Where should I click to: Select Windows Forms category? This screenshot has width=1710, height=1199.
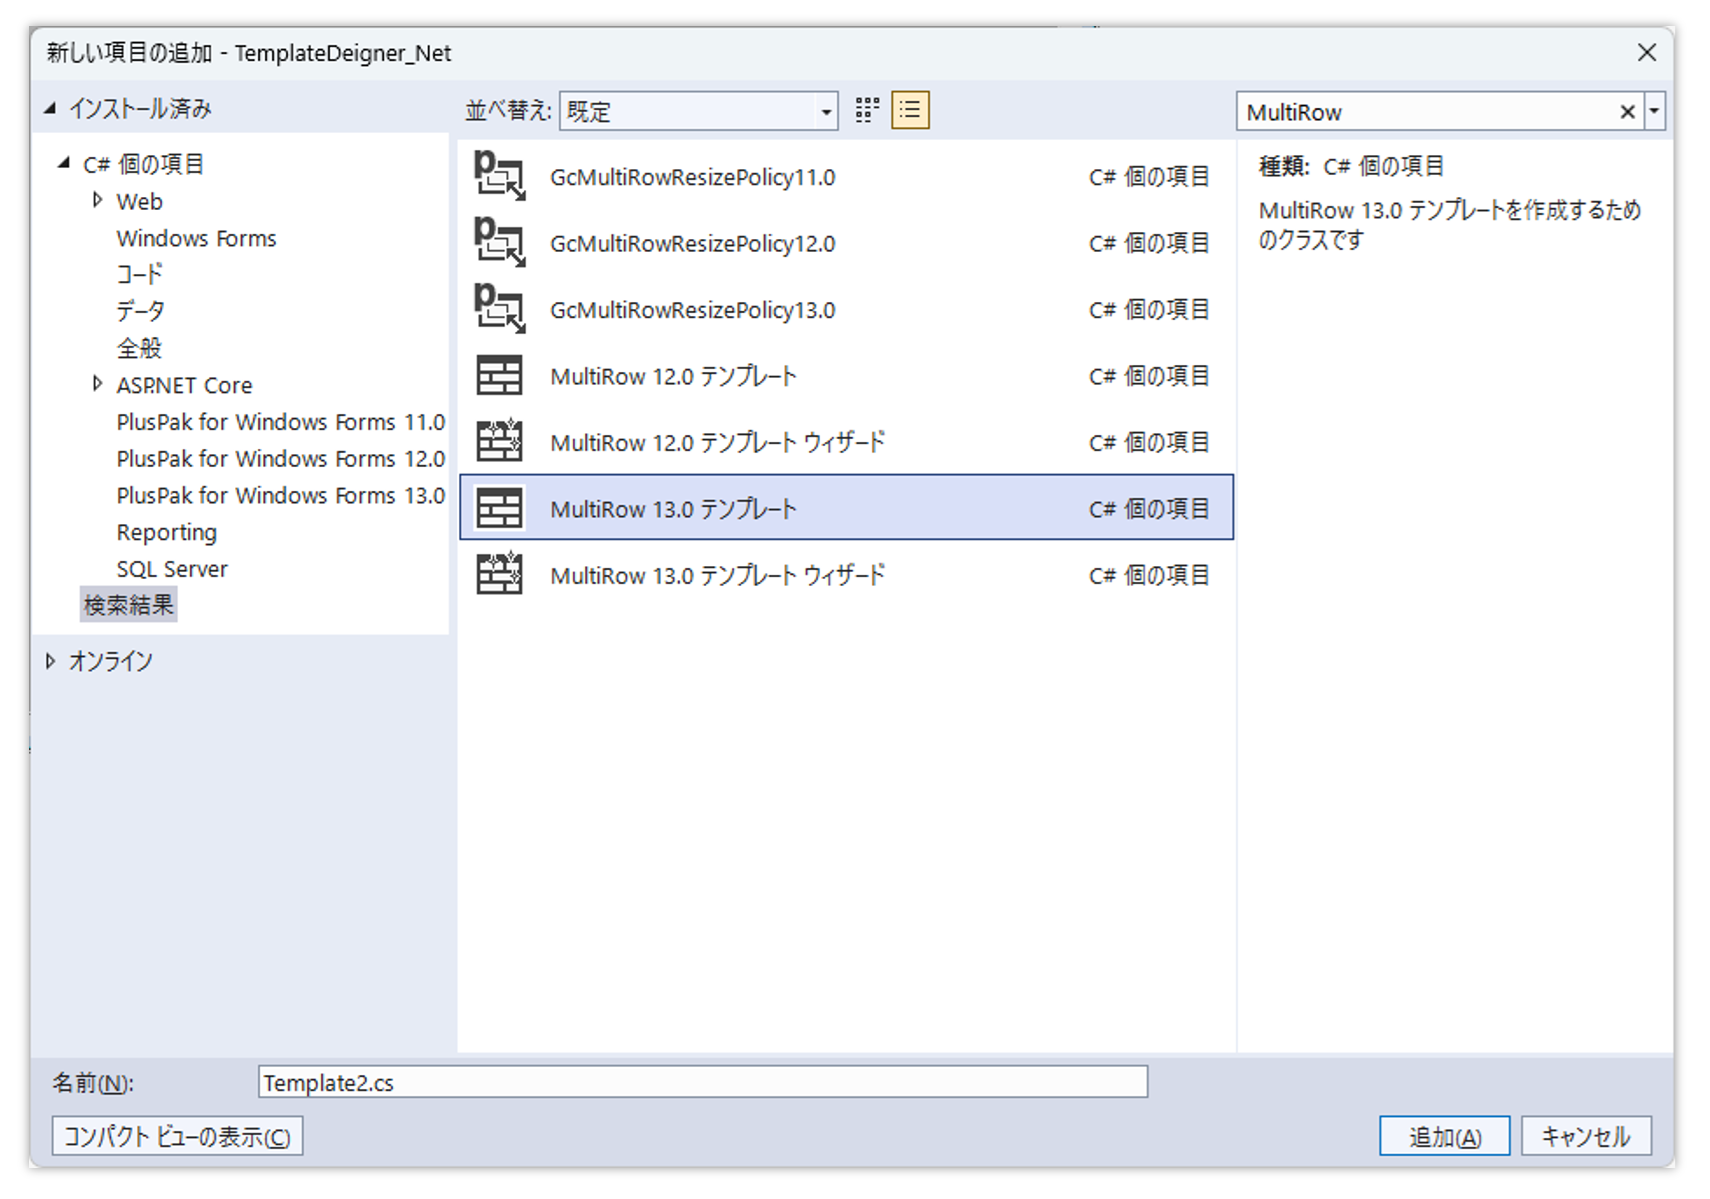[x=196, y=238]
